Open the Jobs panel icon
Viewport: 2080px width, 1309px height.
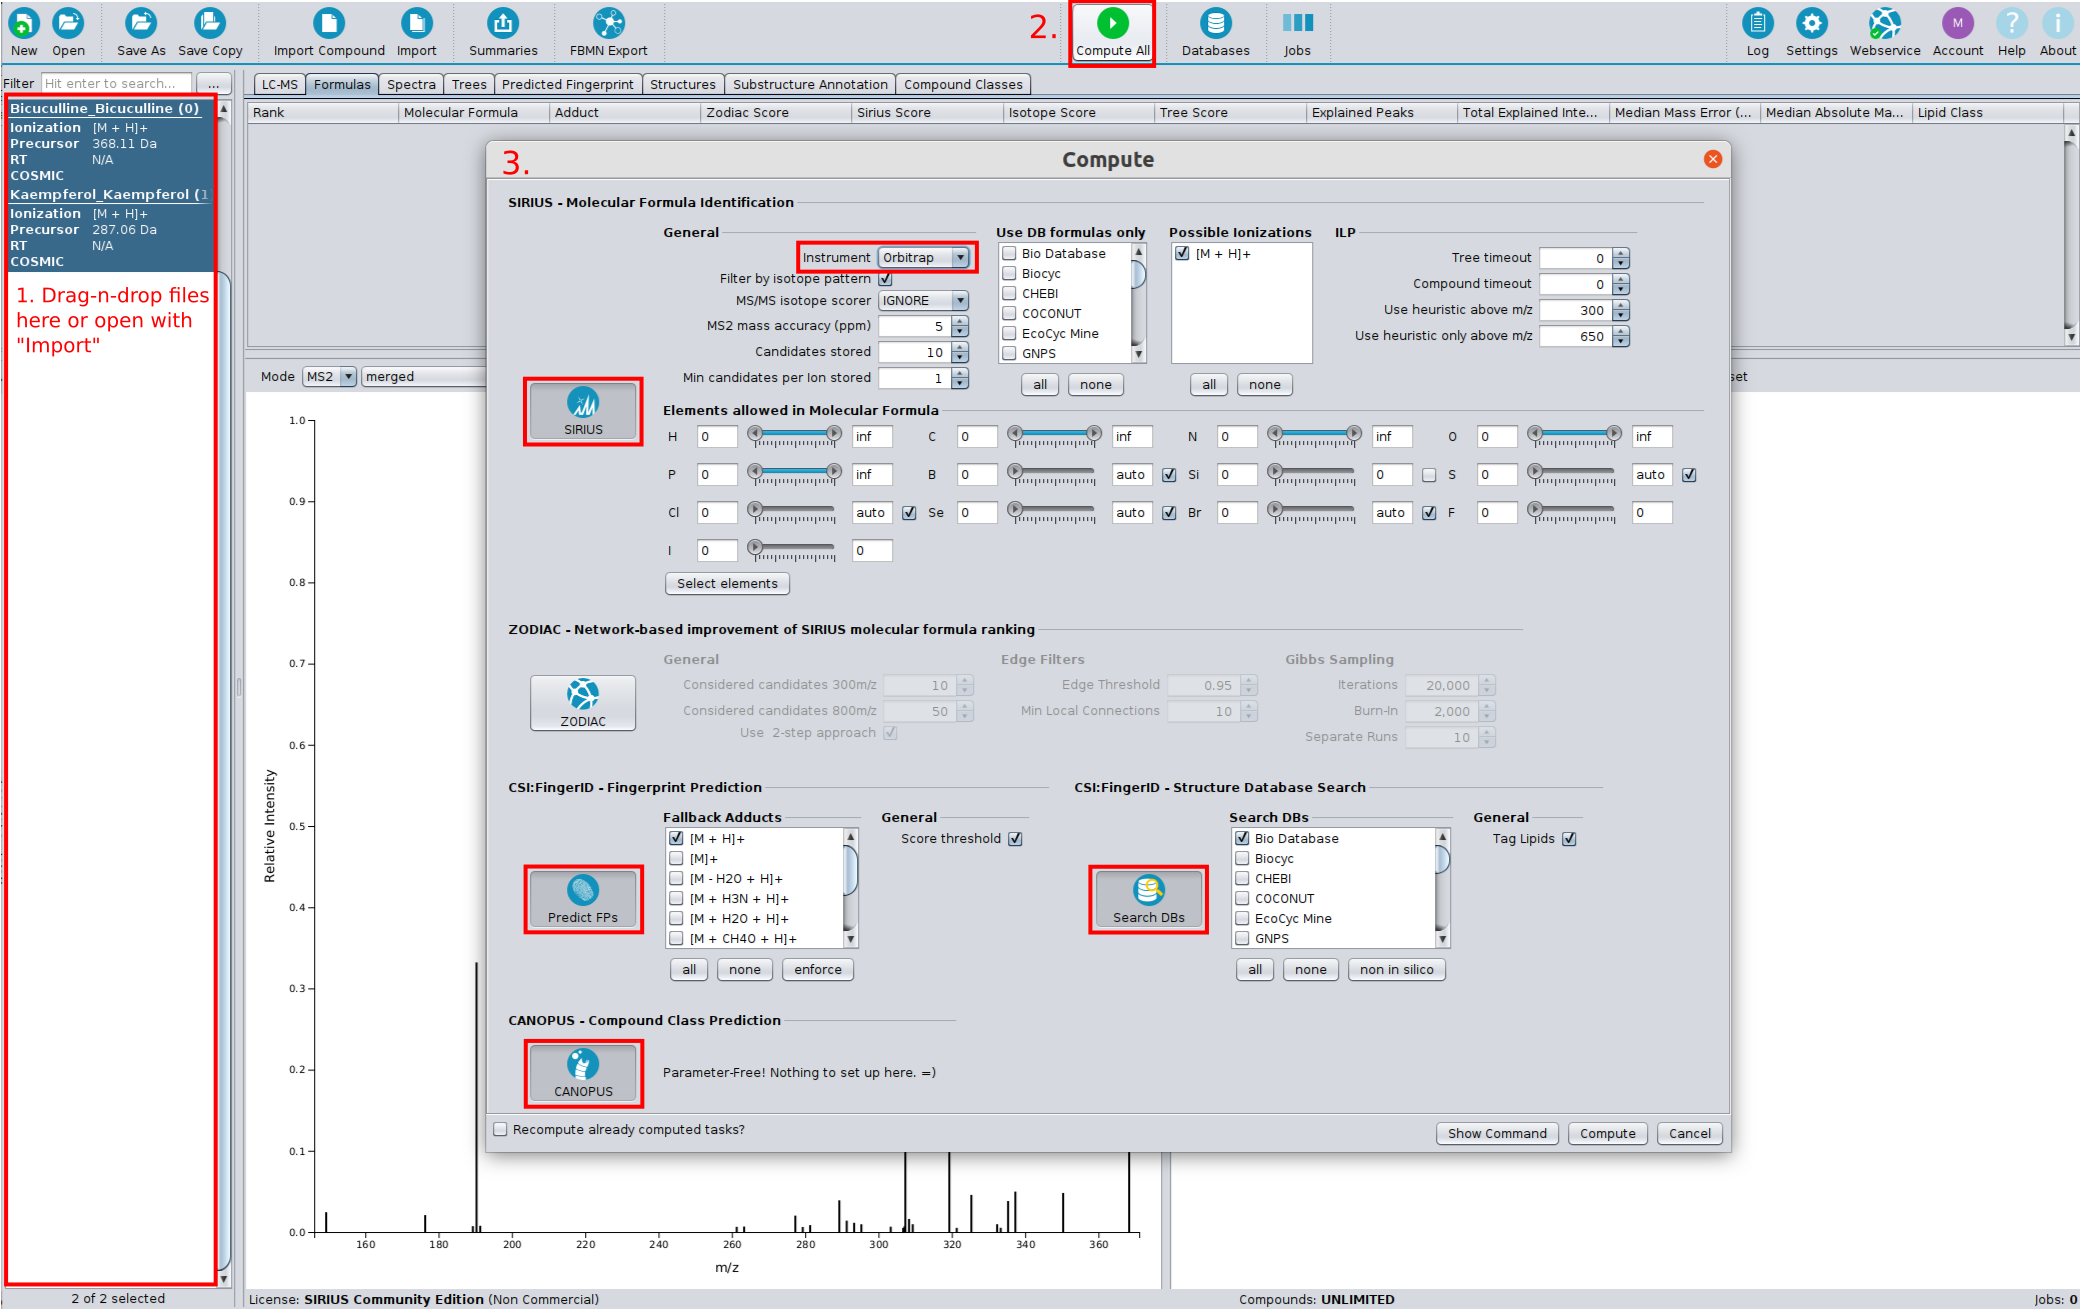tap(1297, 23)
